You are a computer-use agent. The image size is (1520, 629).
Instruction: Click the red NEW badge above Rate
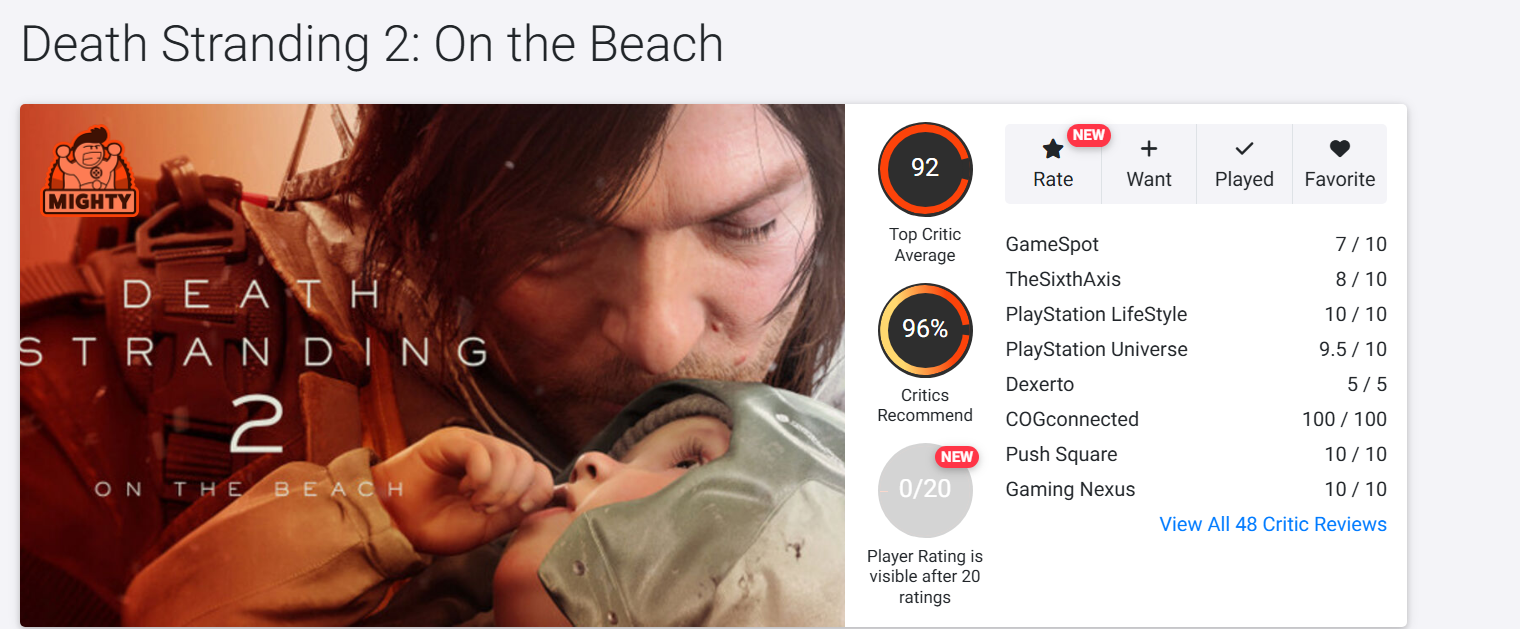pos(1088,135)
